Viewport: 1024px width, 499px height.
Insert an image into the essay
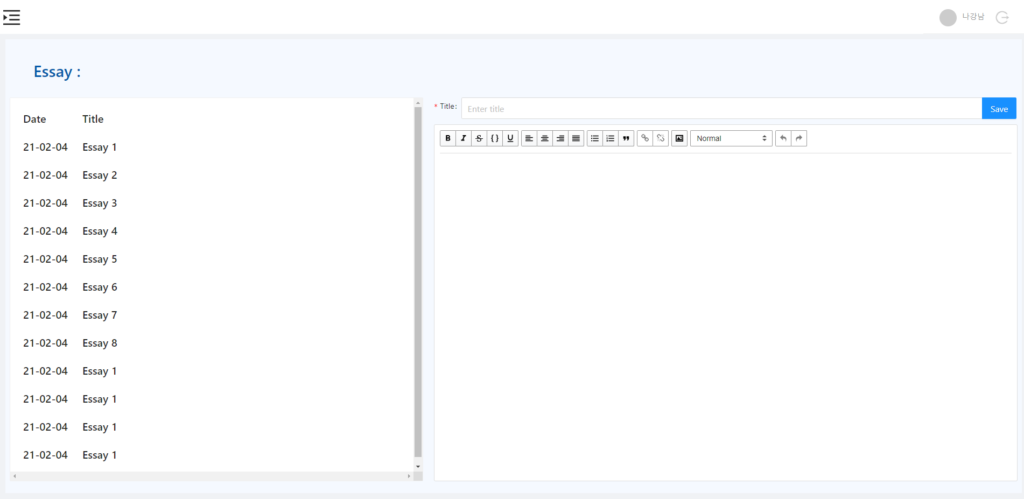pos(679,138)
